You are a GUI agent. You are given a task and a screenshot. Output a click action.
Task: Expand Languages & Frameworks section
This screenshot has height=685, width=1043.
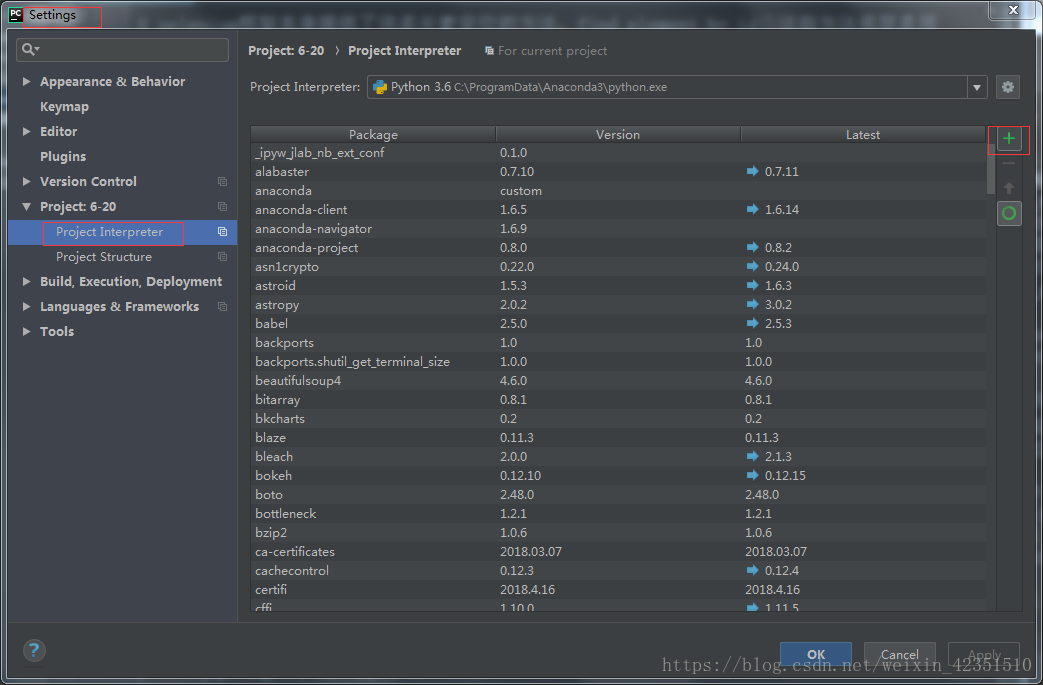click(27, 307)
